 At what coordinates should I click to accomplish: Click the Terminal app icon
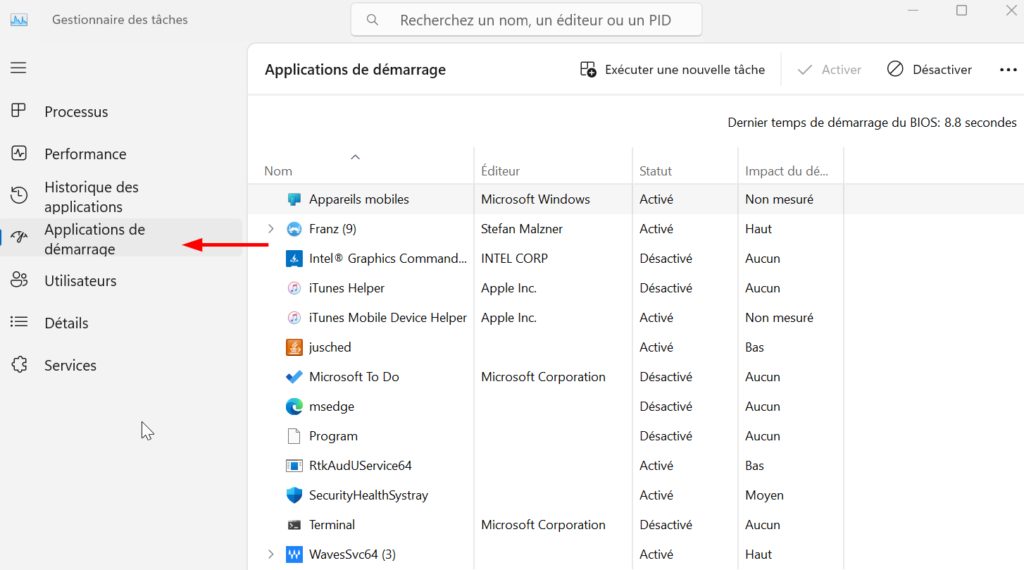coord(295,525)
